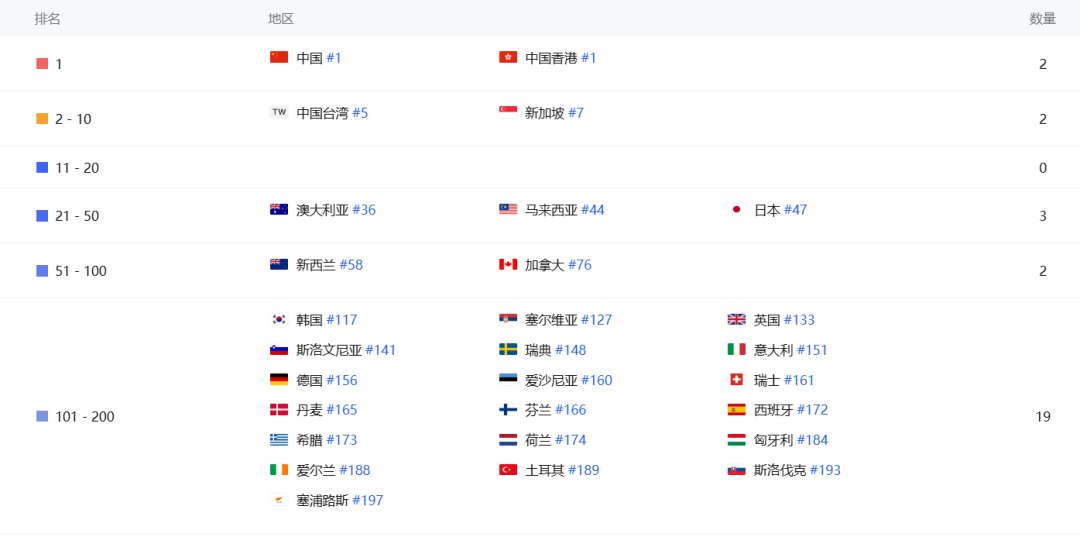Click the Canada flag icon
The height and width of the screenshot is (537, 1080).
(x=508, y=265)
